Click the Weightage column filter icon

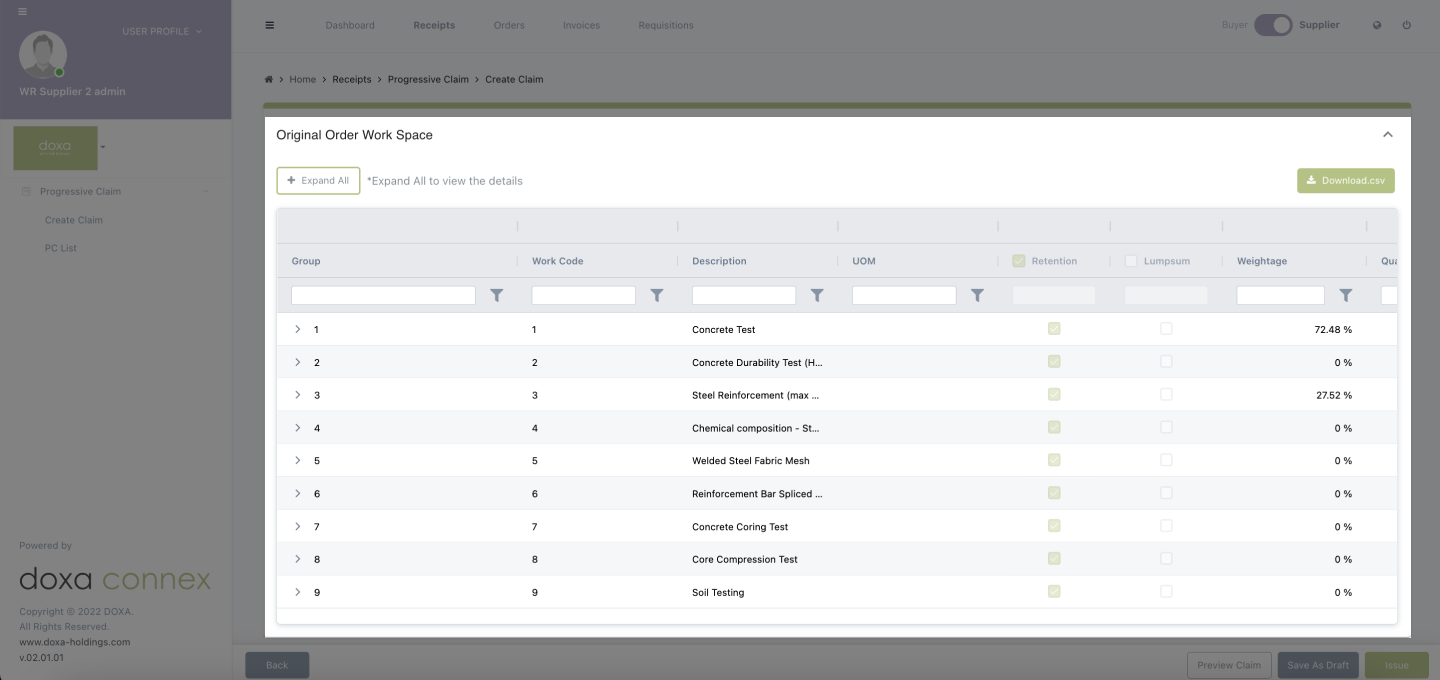pyautogui.click(x=1345, y=296)
